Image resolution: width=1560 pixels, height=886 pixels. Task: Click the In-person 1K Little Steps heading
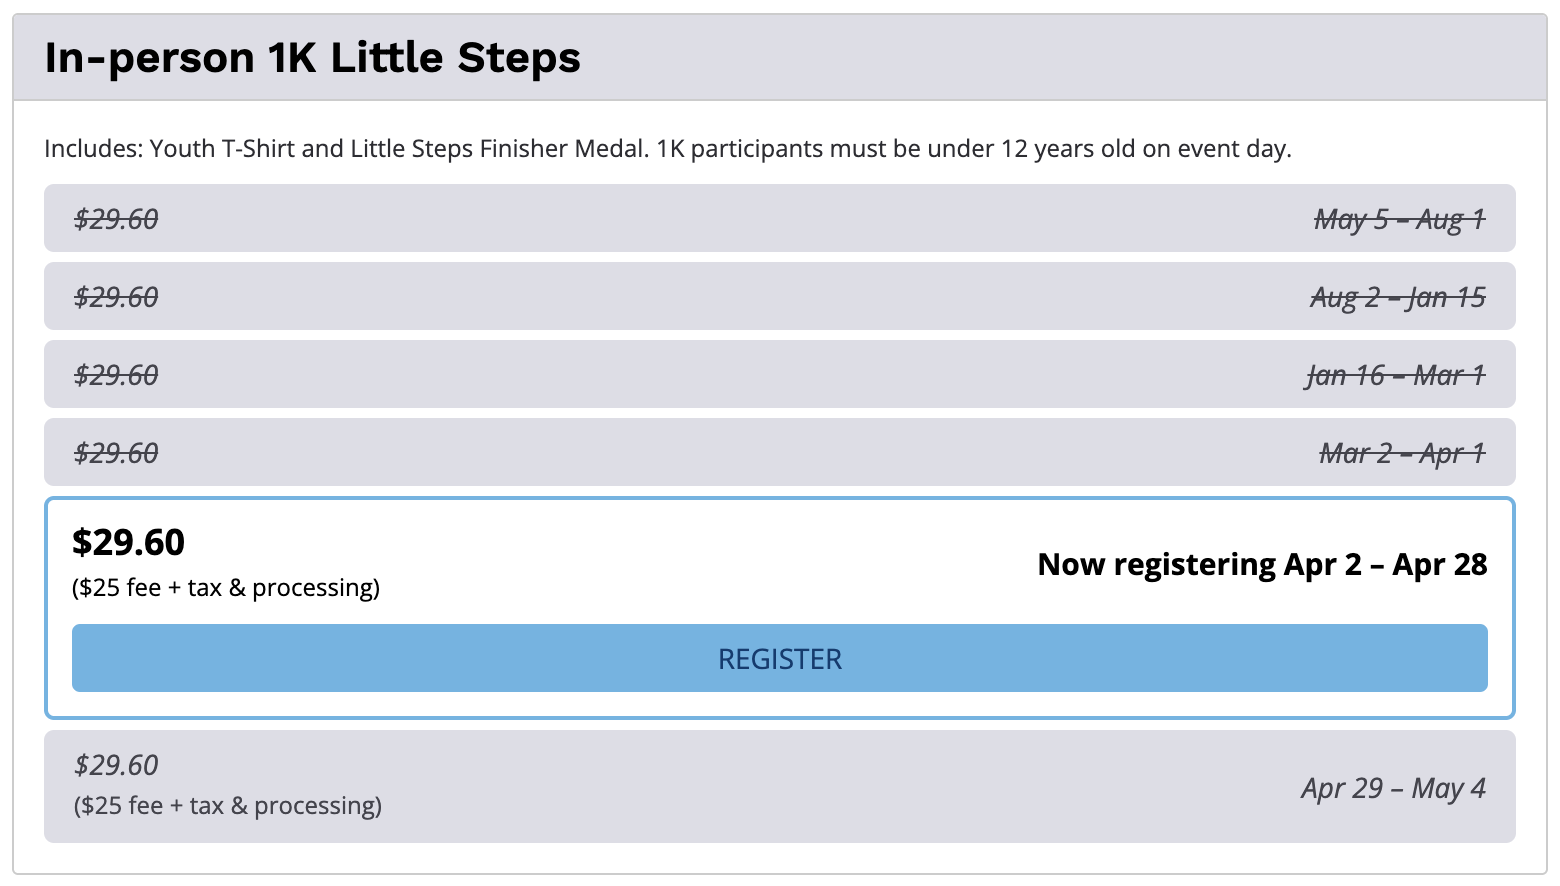point(313,58)
